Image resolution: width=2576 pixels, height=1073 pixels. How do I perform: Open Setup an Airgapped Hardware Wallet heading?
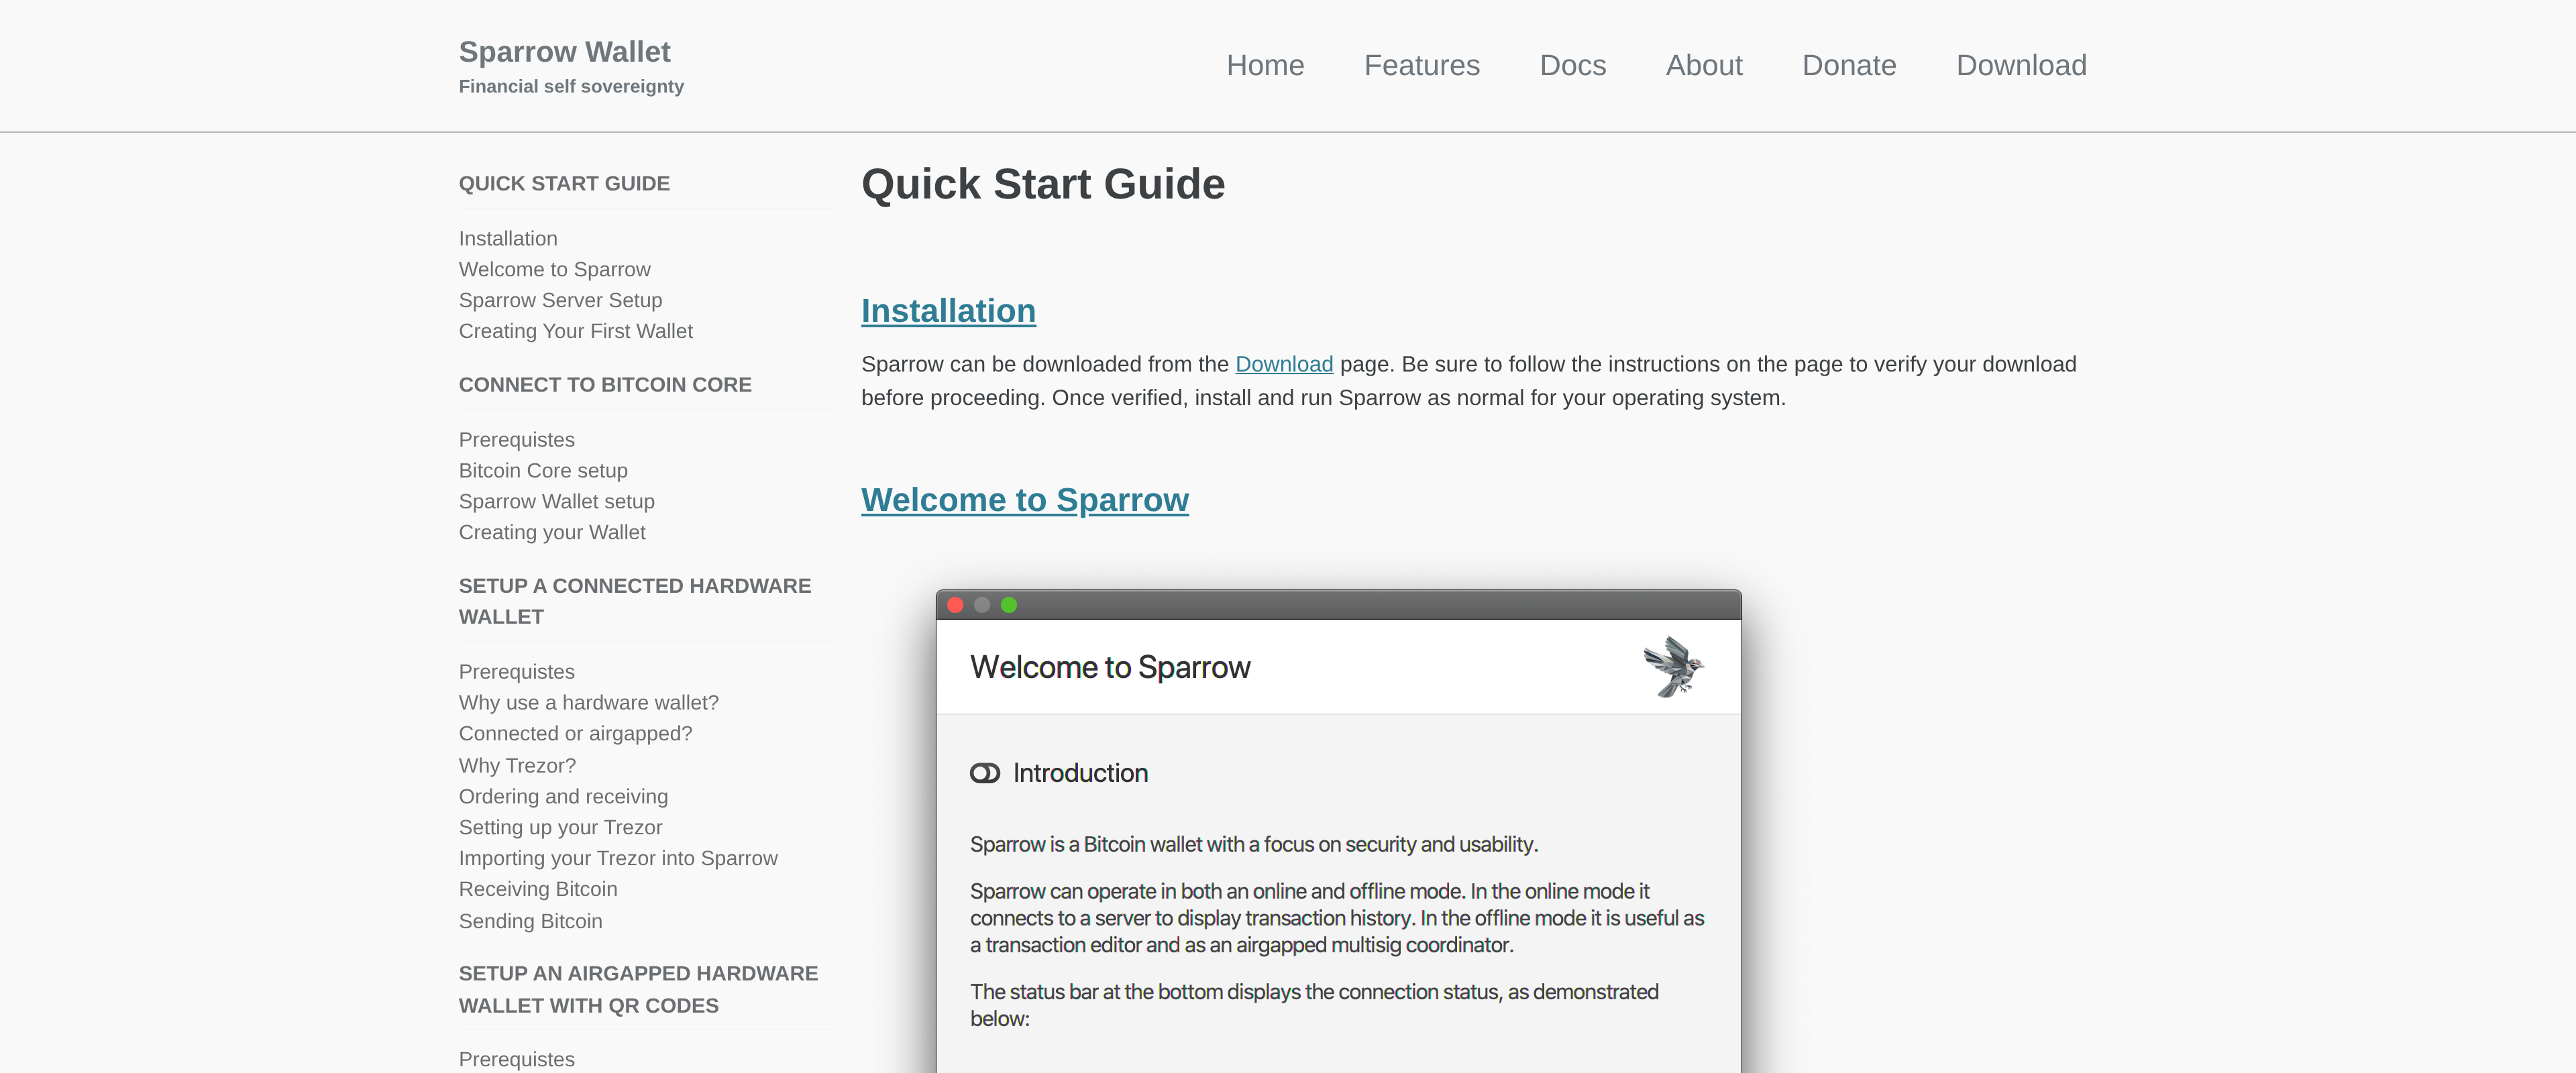(x=638, y=989)
